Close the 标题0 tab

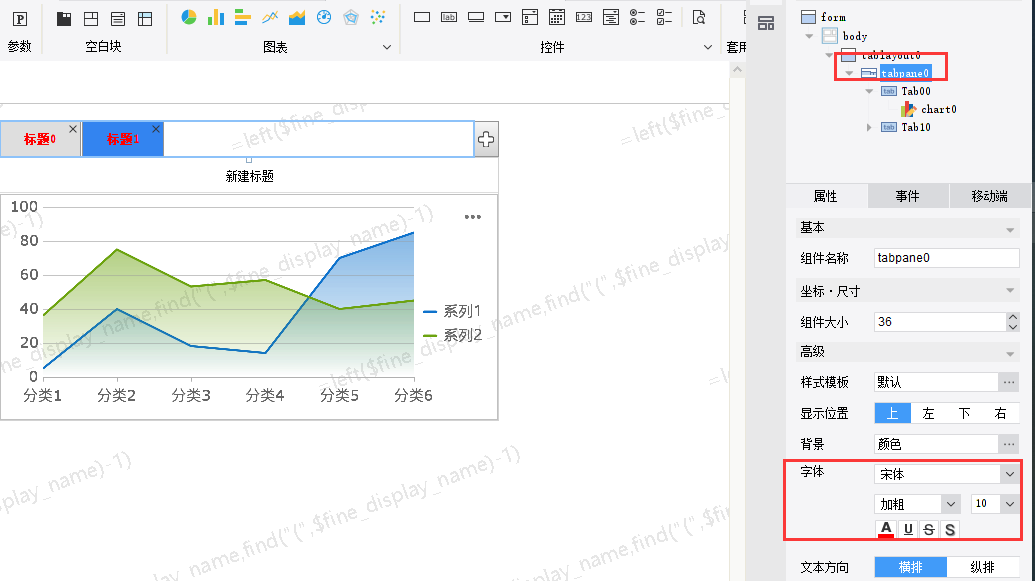click(x=73, y=129)
